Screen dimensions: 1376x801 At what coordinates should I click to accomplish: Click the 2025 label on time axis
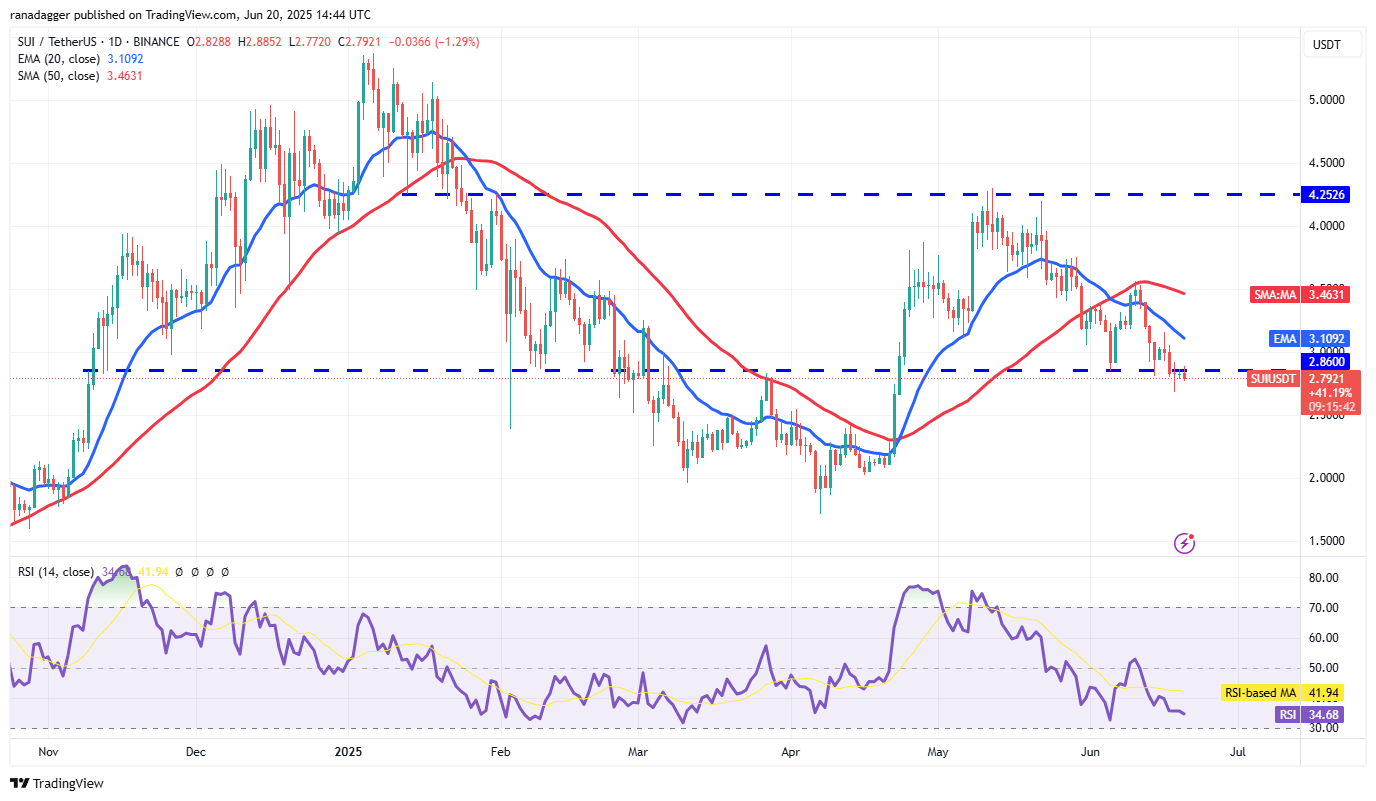[349, 750]
